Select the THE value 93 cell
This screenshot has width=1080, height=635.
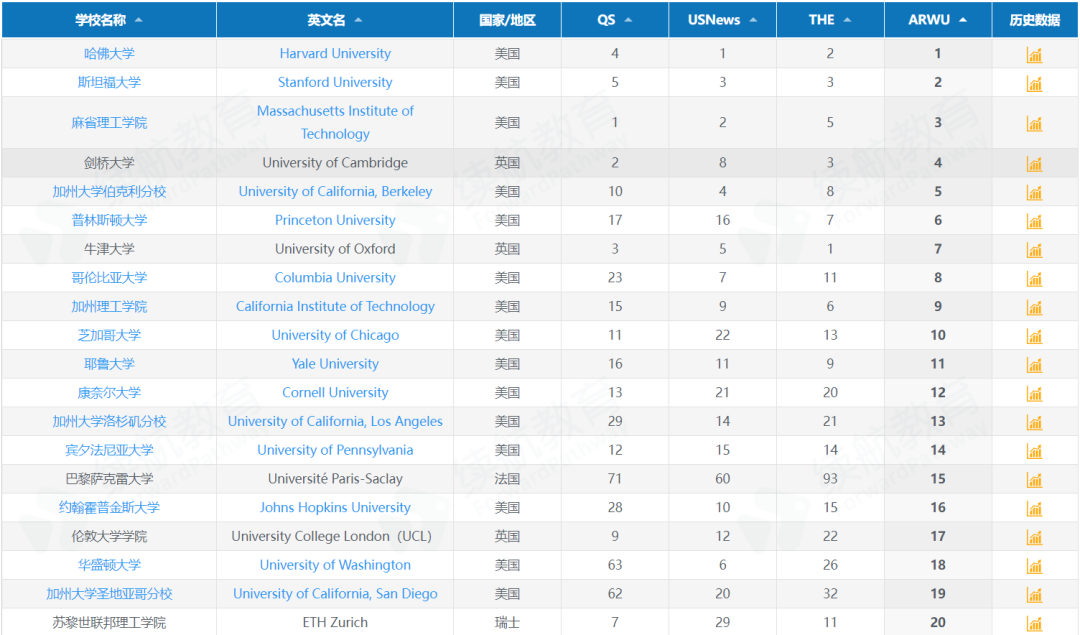tap(831, 479)
